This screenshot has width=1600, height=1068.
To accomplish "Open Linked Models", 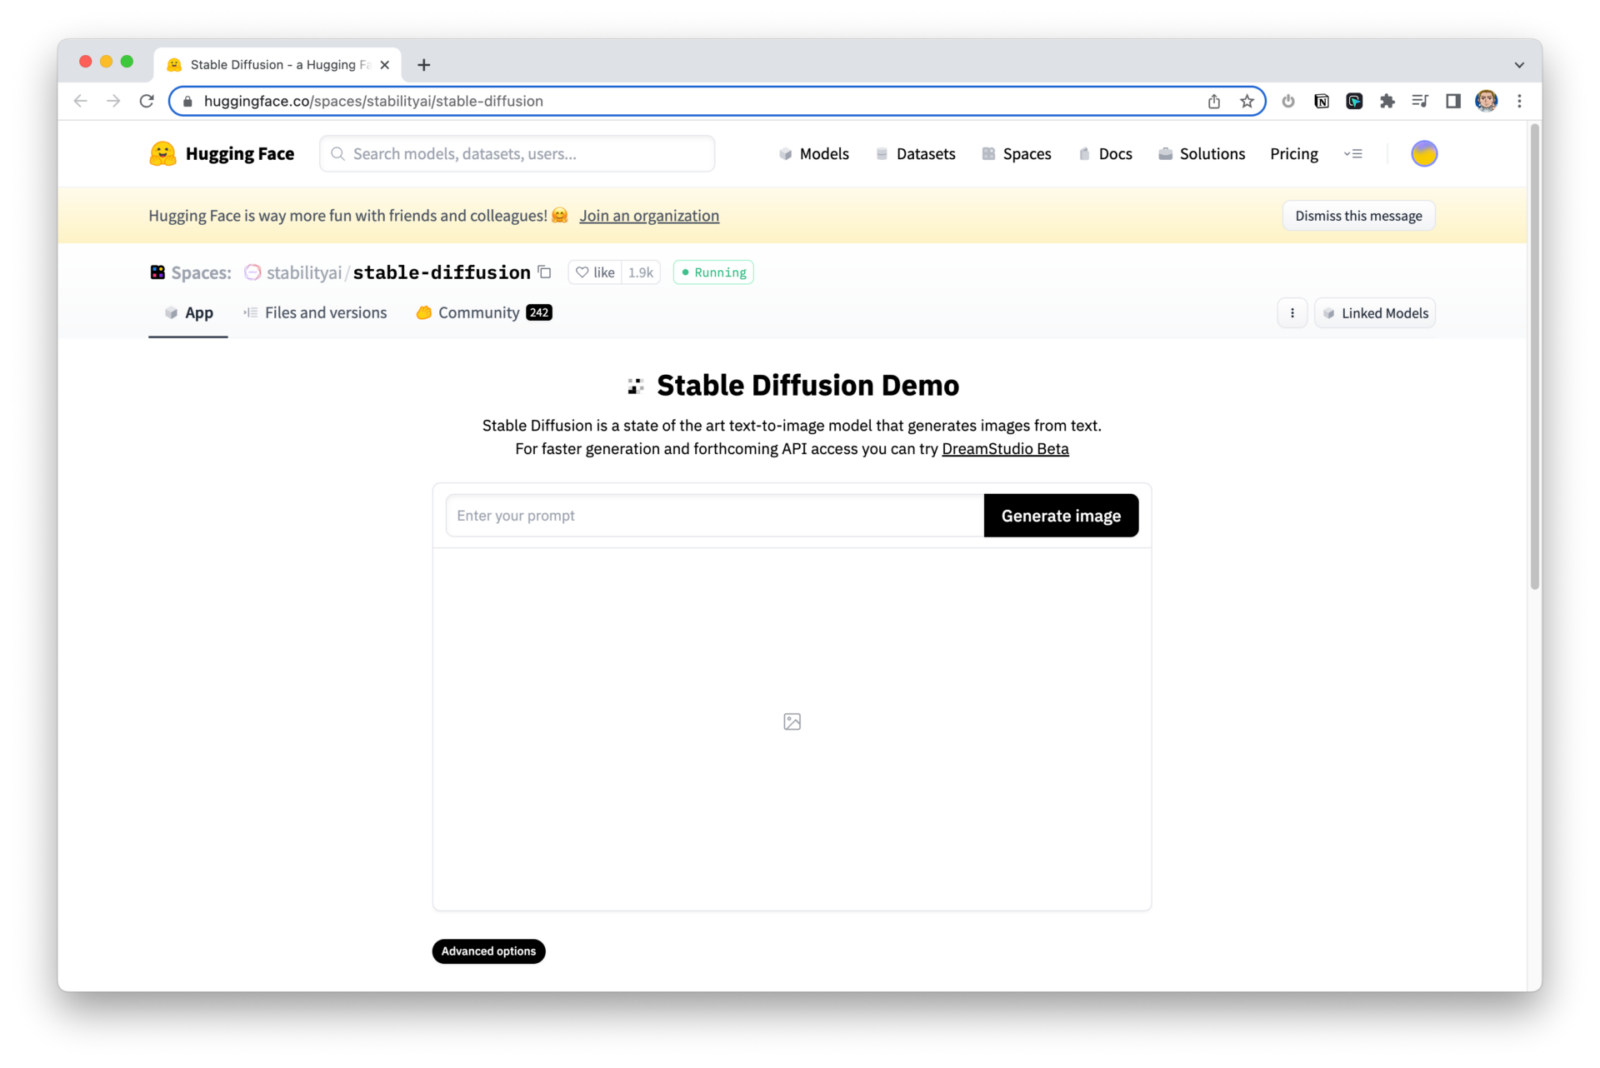I will (x=1375, y=313).
